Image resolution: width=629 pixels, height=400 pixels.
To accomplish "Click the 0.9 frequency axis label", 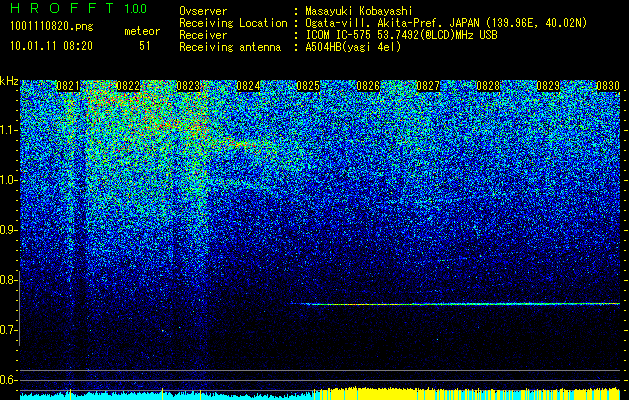I will 8,230.
